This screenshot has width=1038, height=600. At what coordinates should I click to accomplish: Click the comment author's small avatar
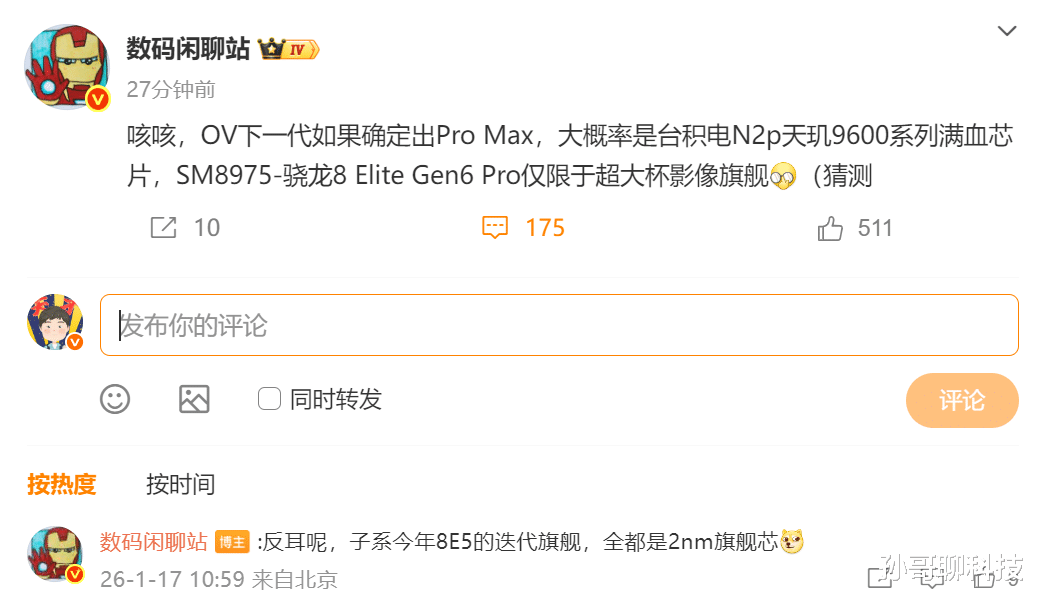tap(56, 555)
